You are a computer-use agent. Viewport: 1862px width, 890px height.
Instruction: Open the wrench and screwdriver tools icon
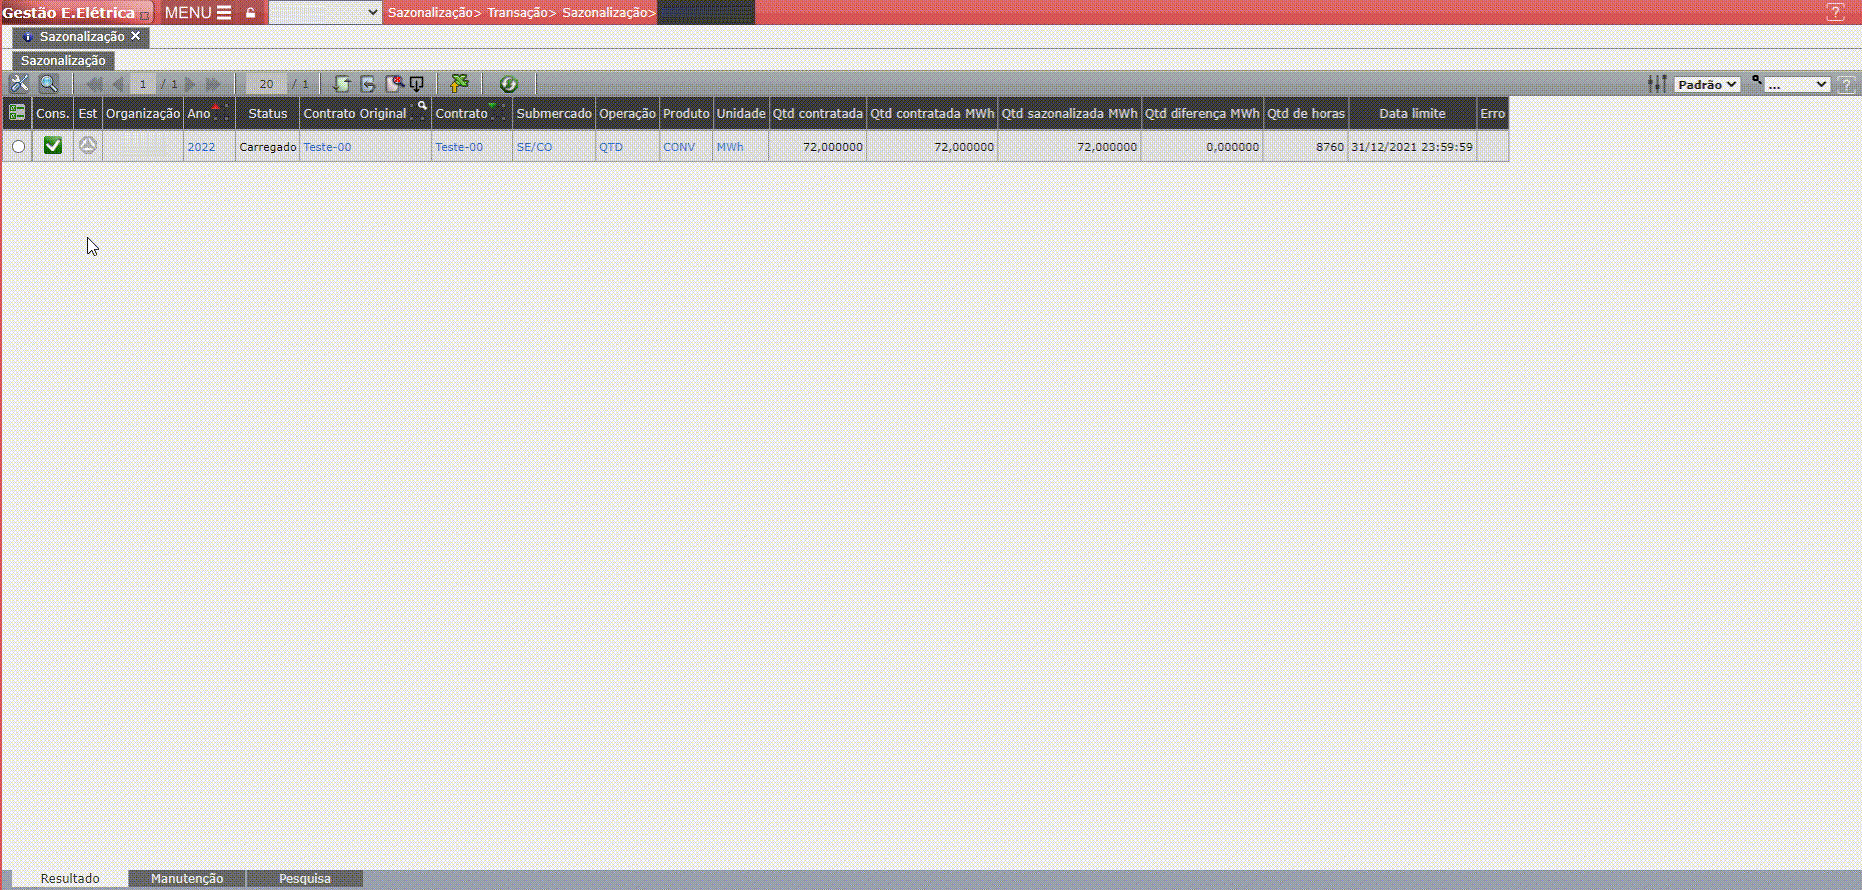pos(19,84)
